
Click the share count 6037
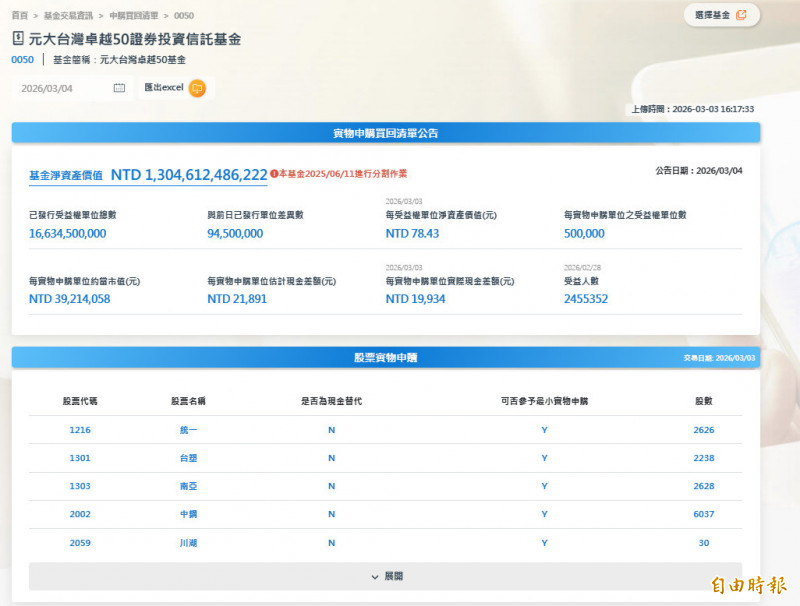[x=704, y=514]
